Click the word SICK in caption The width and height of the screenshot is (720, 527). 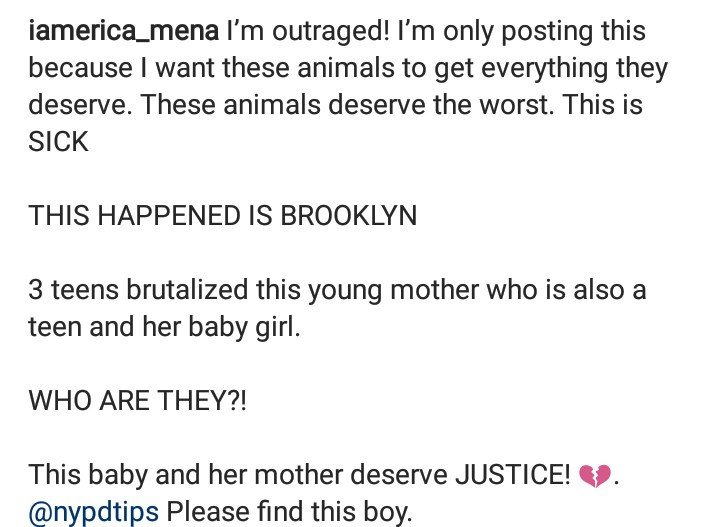(x=58, y=141)
